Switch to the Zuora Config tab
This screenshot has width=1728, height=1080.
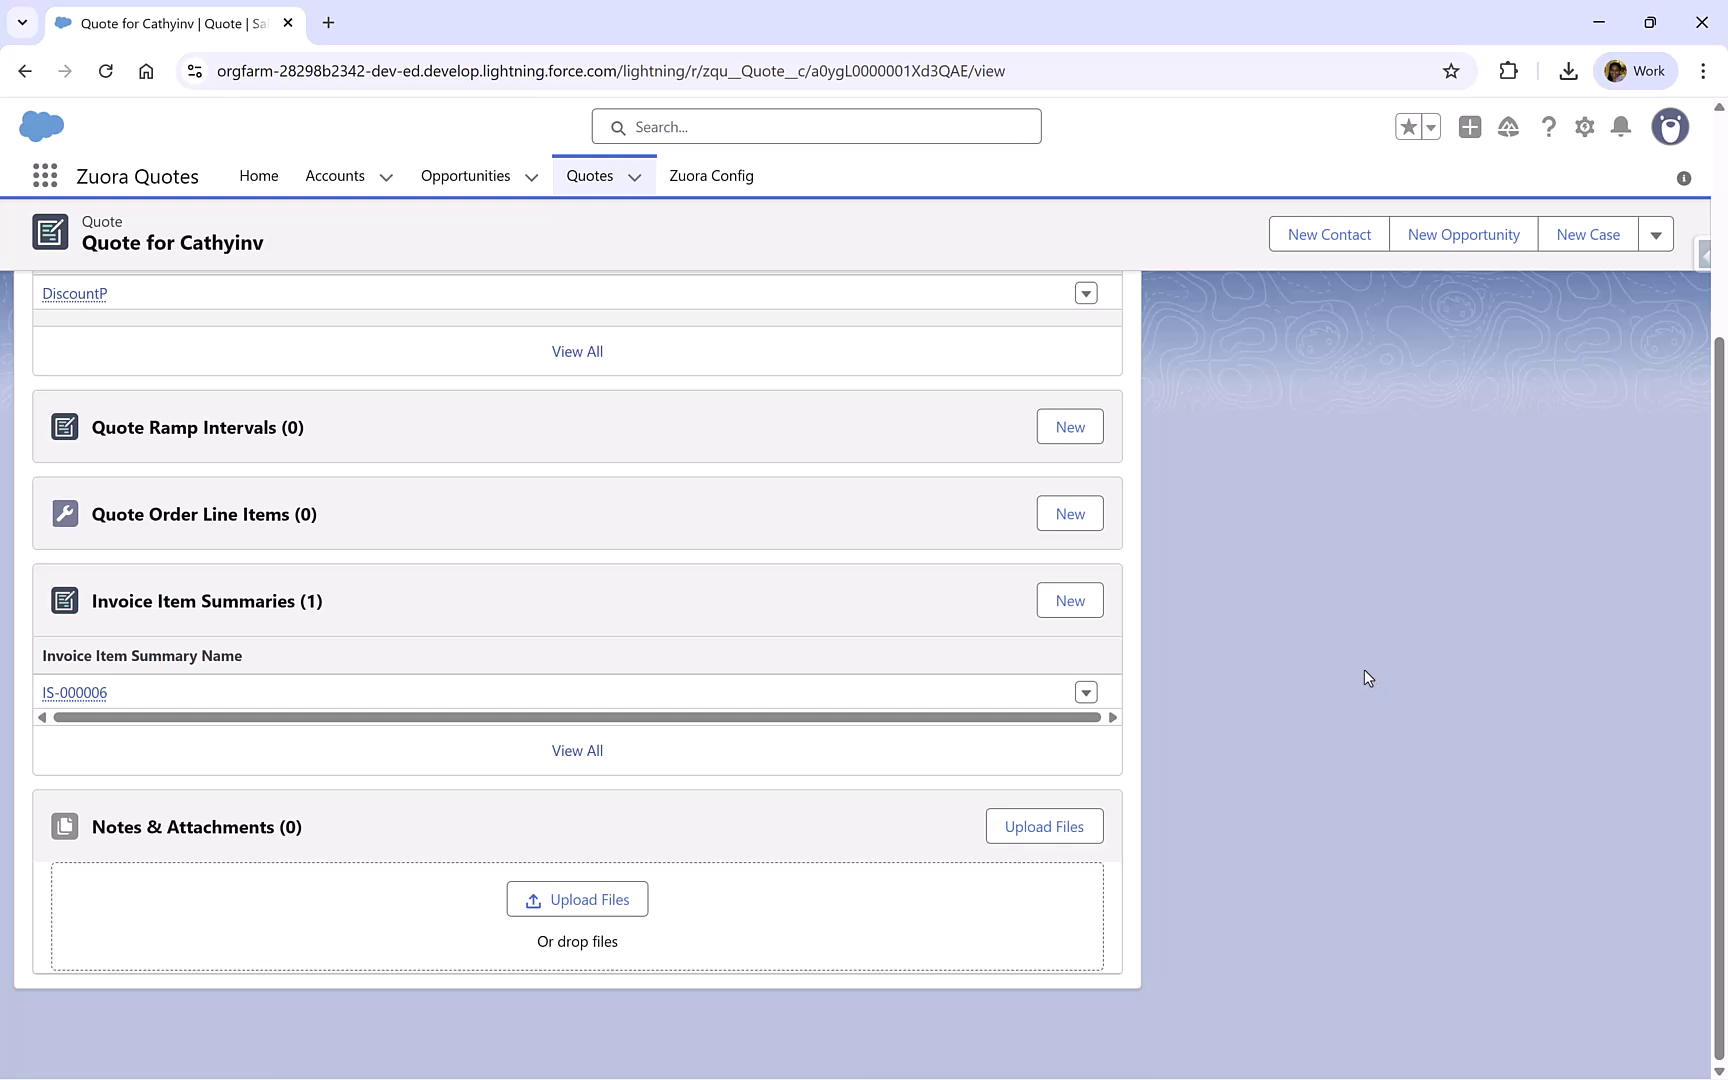pyautogui.click(x=711, y=175)
